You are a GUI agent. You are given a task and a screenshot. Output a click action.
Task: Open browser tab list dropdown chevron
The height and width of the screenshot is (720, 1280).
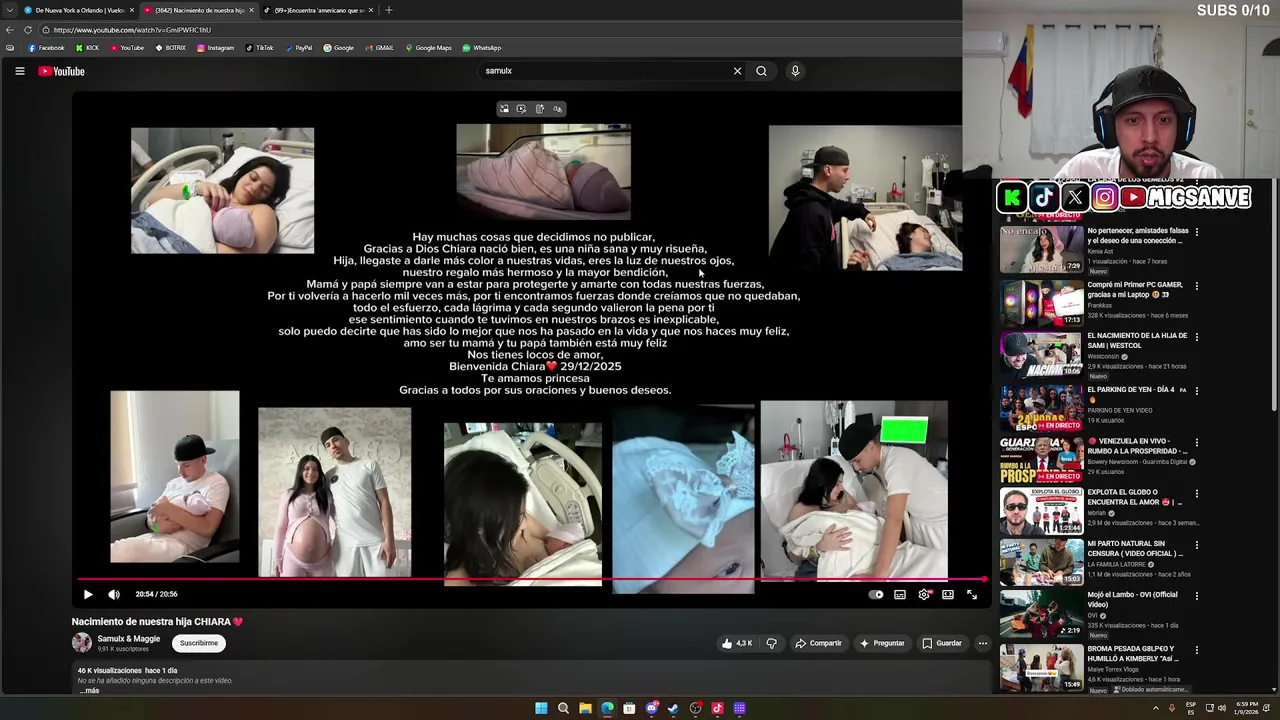[x=9, y=10]
